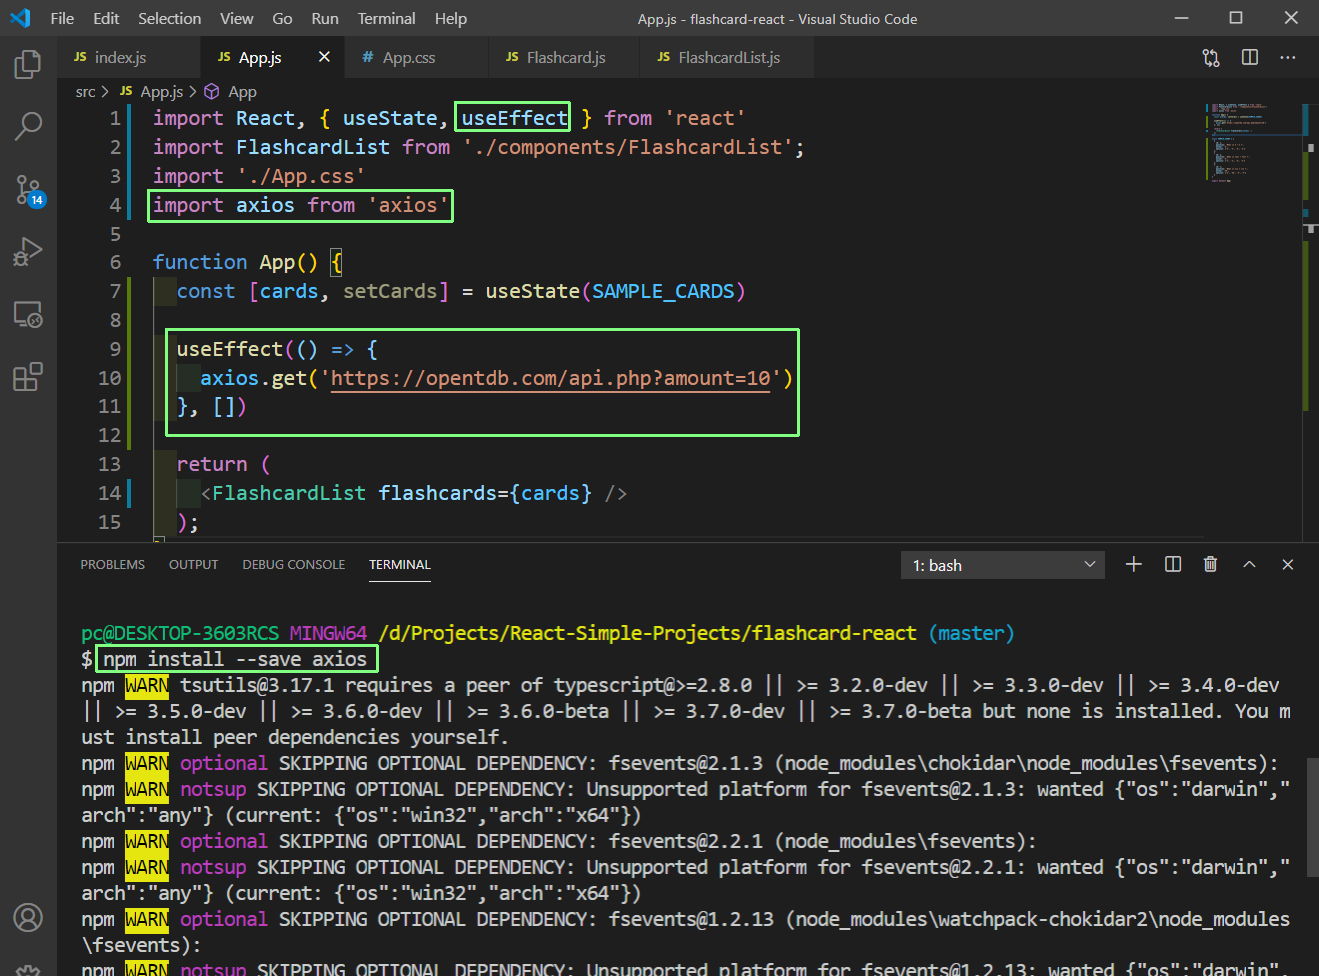Click 'pc@DESKTOP-3603RCS' in terminal prompt

180,633
